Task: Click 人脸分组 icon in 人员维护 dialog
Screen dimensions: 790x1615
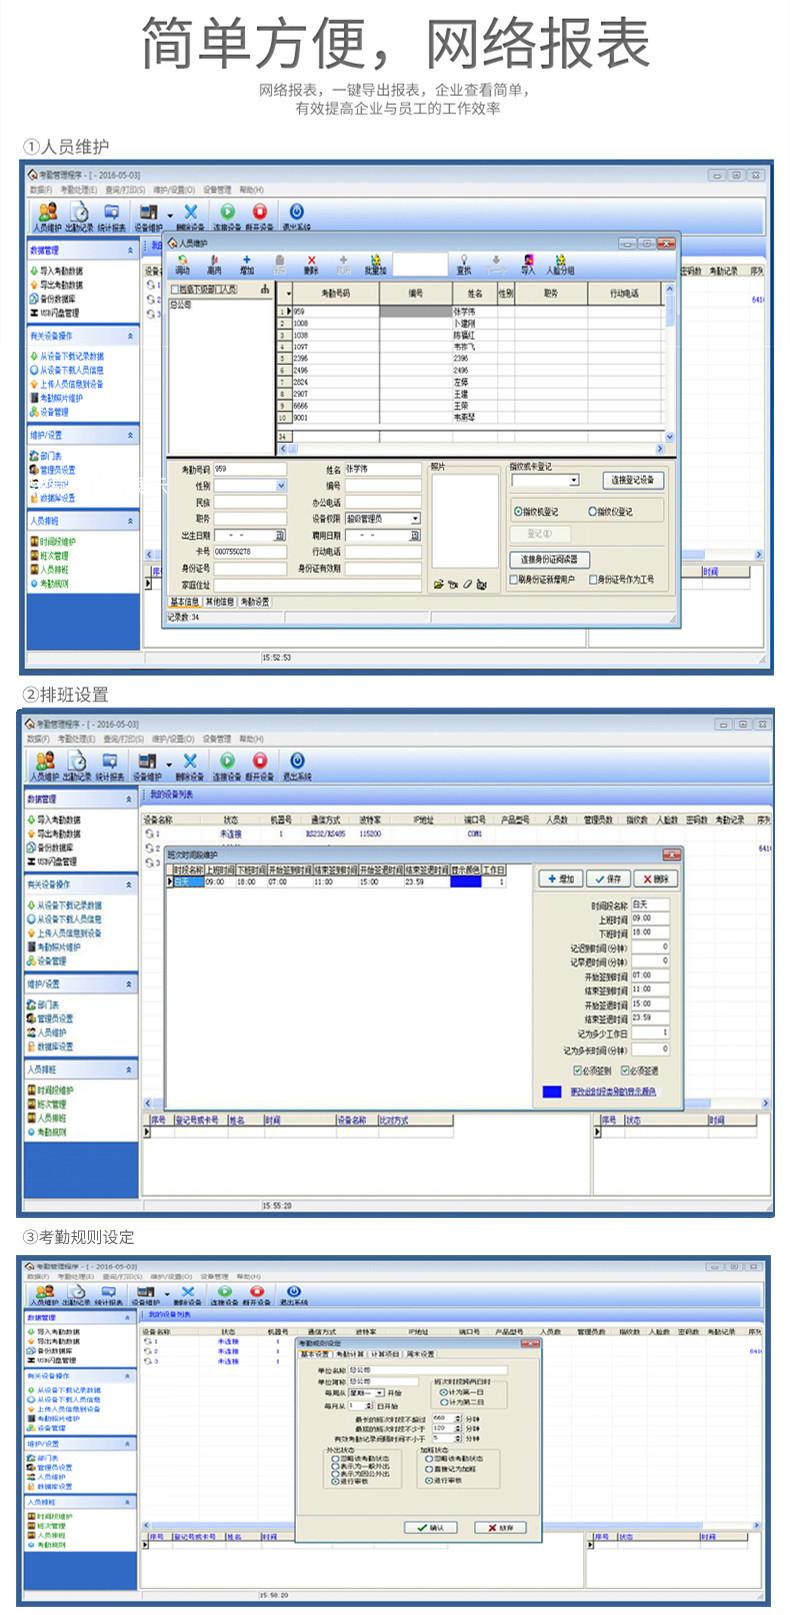Action: (560, 261)
